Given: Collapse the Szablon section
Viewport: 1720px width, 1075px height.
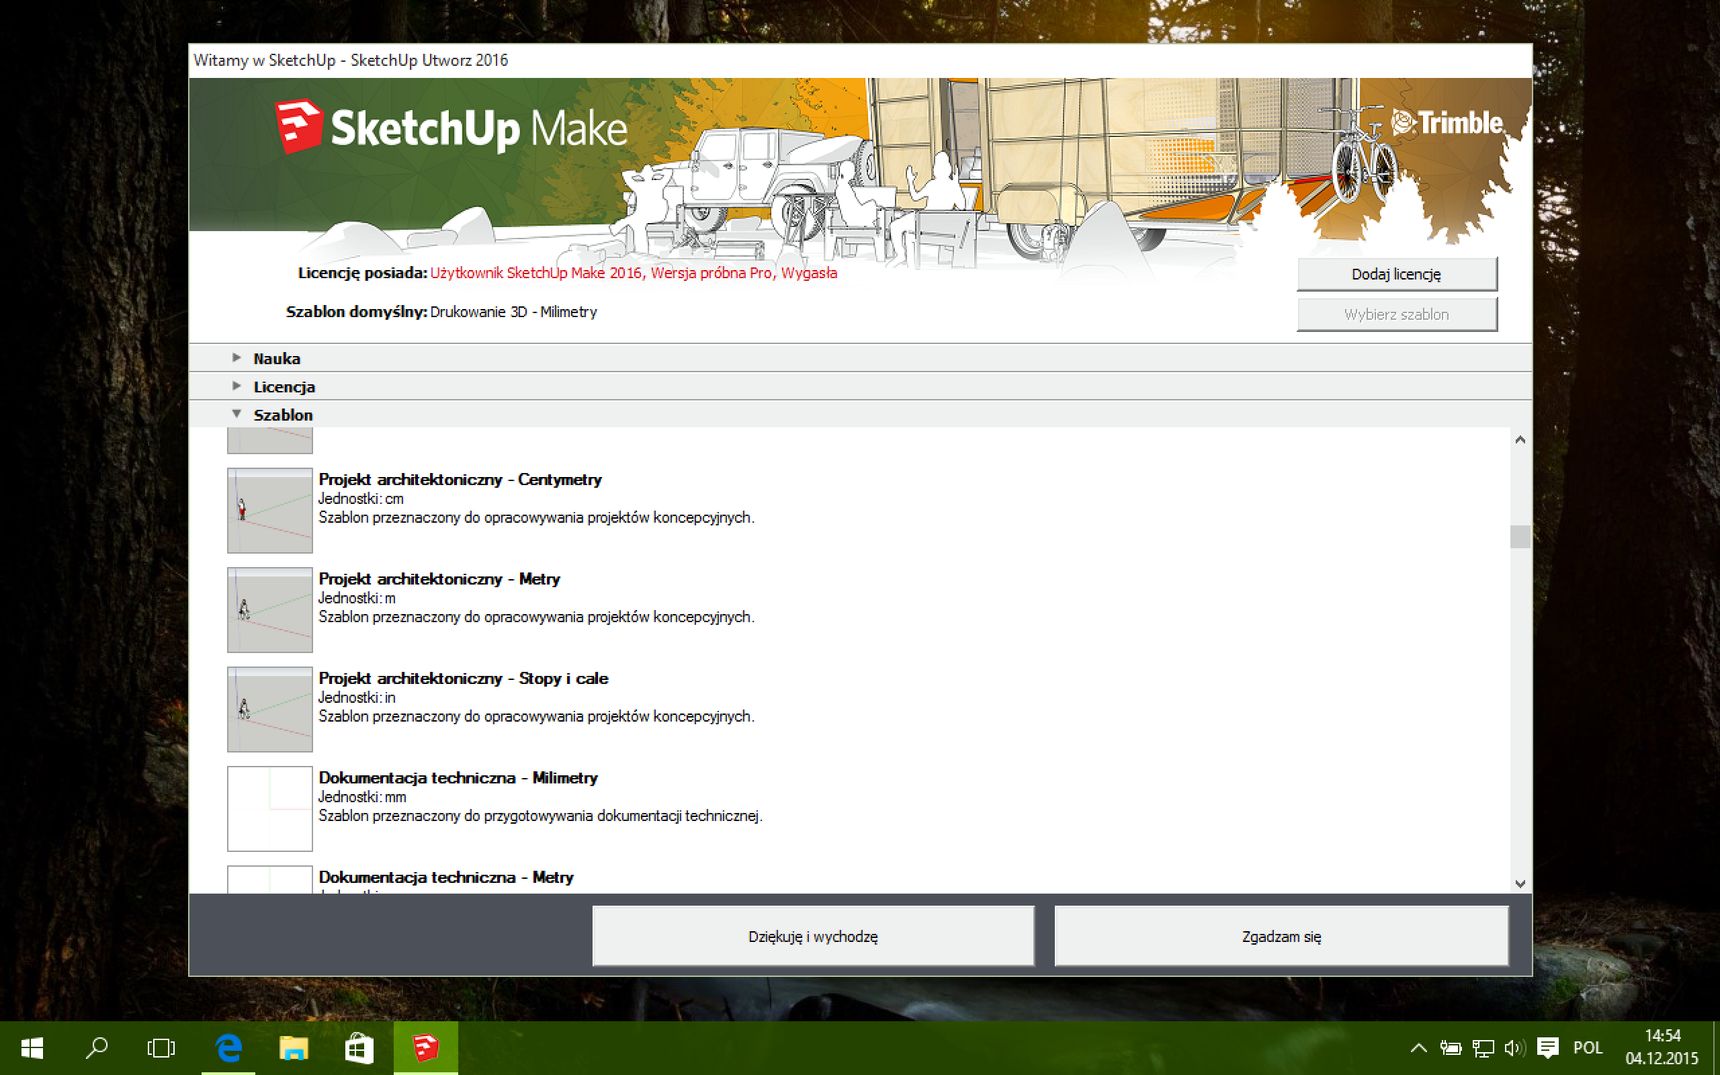Looking at the screenshot, I should [860, 414].
